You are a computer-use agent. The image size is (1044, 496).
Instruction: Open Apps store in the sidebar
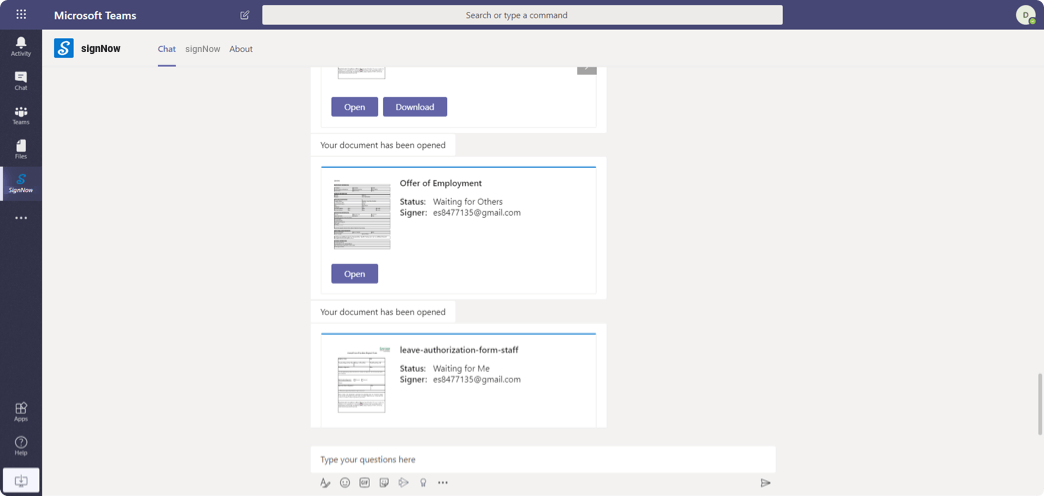21,411
